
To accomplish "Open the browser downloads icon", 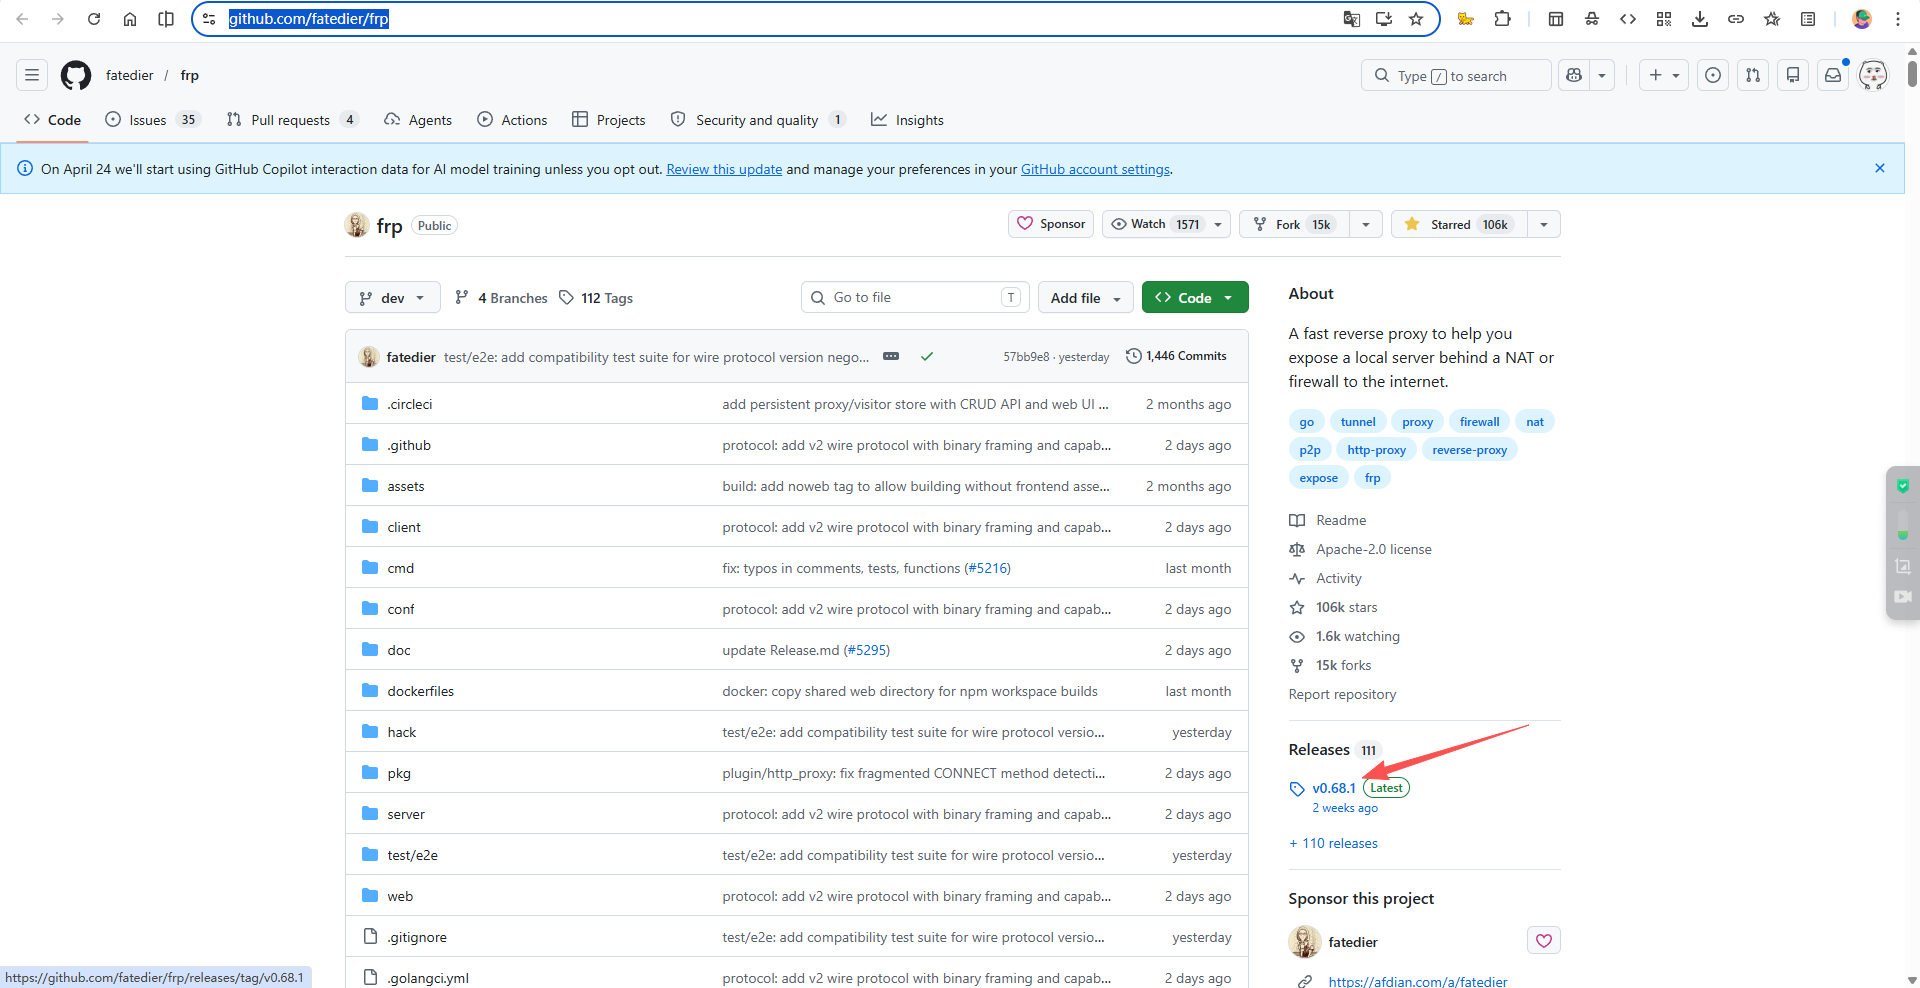I will (x=1700, y=19).
